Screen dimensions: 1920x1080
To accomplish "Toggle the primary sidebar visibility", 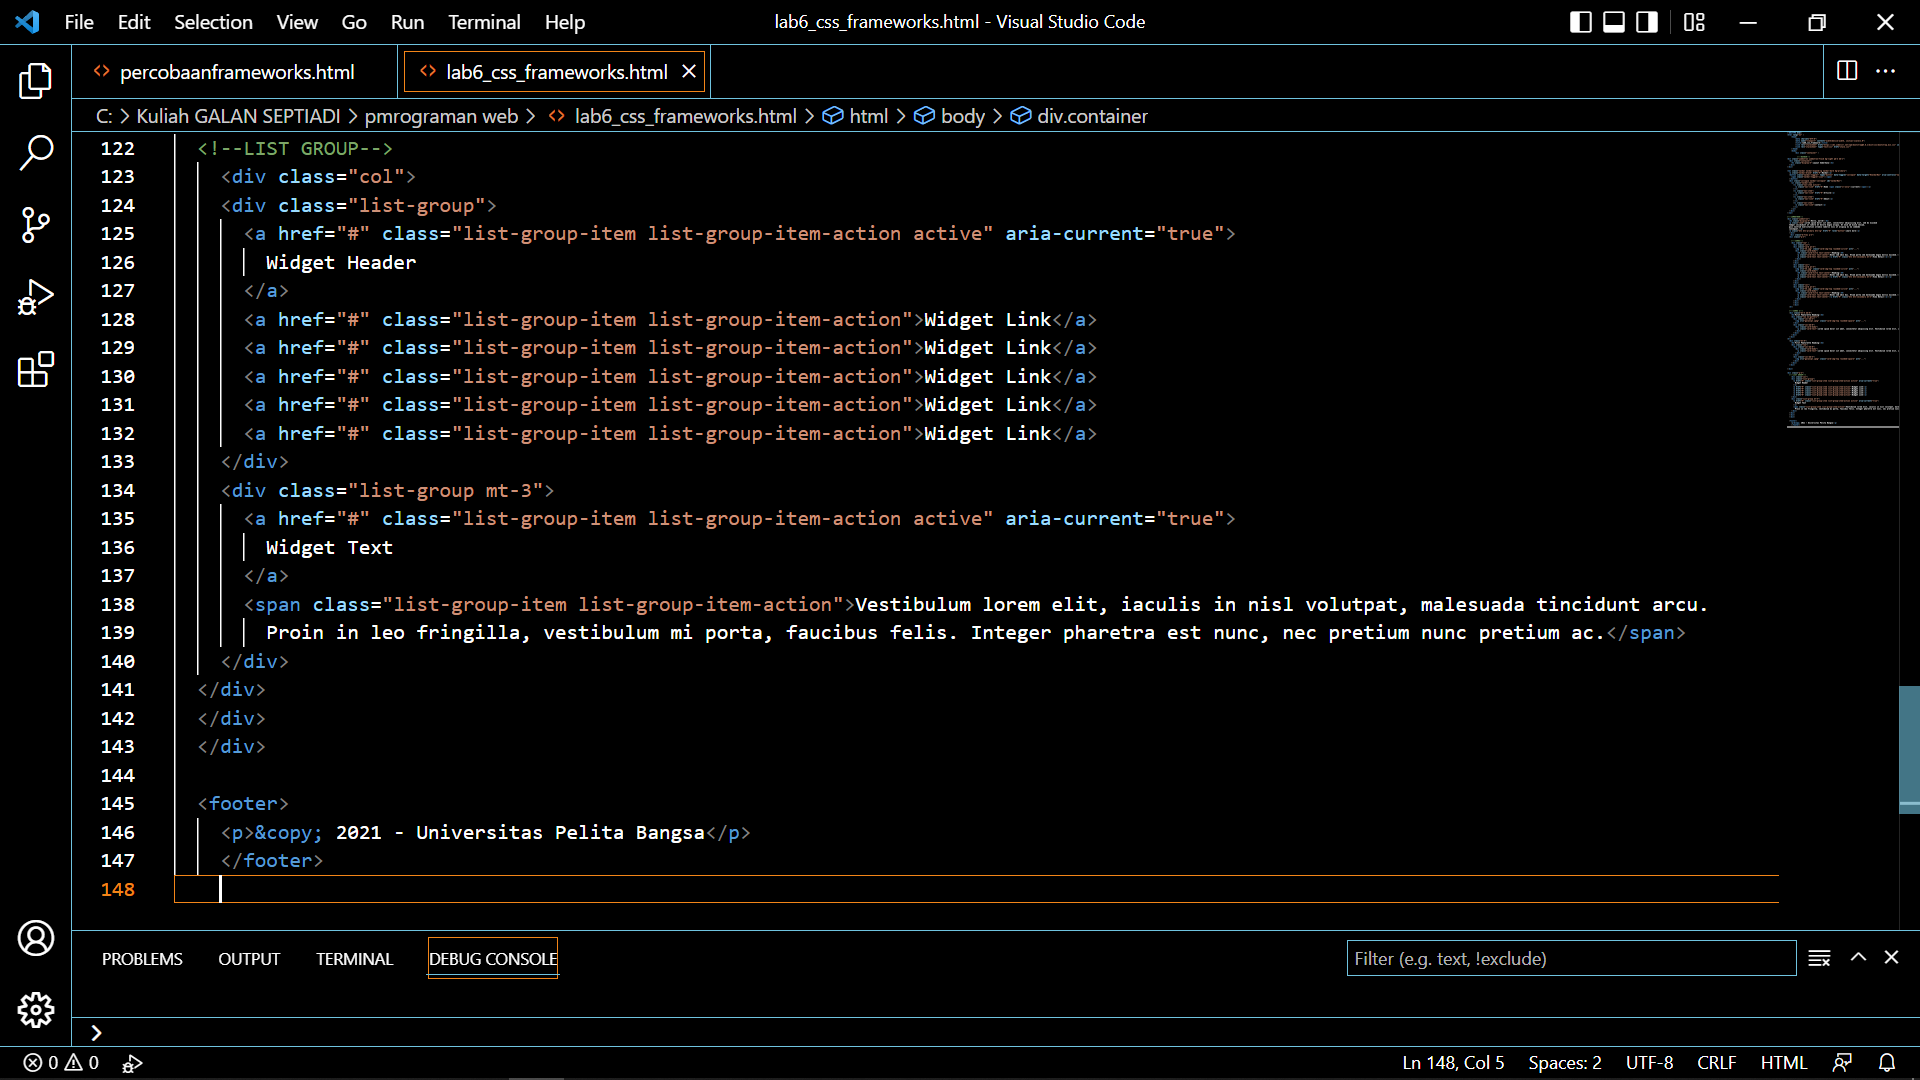I will [x=1580, y=21].
